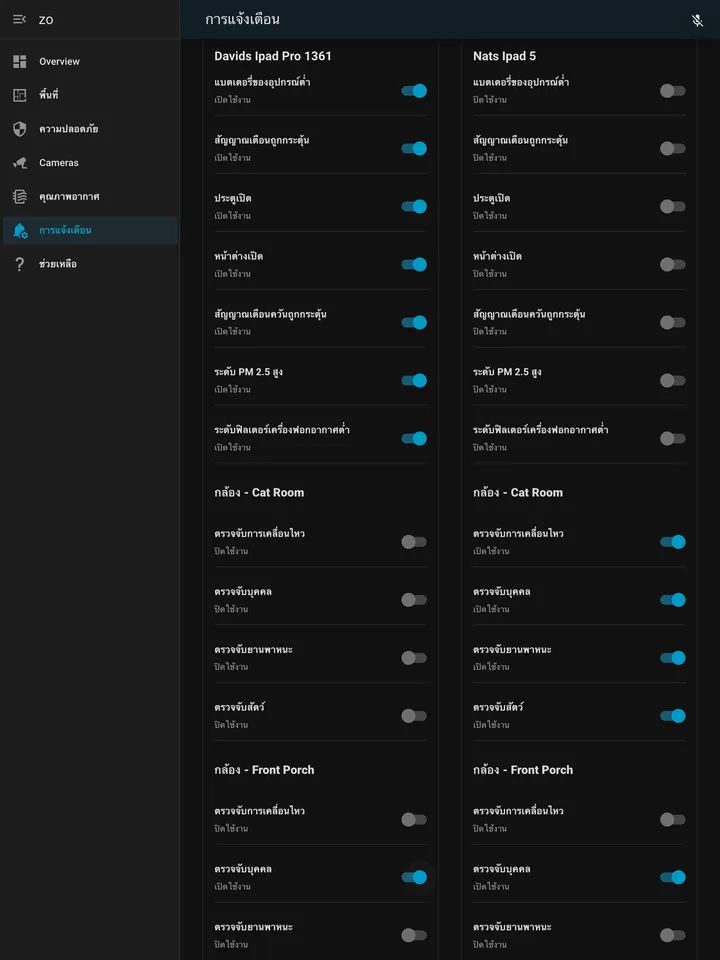Disable Cat Room ตรวจจับสัตว์ for Nats Ipad
720x960 pixels.
pos(673,716)
